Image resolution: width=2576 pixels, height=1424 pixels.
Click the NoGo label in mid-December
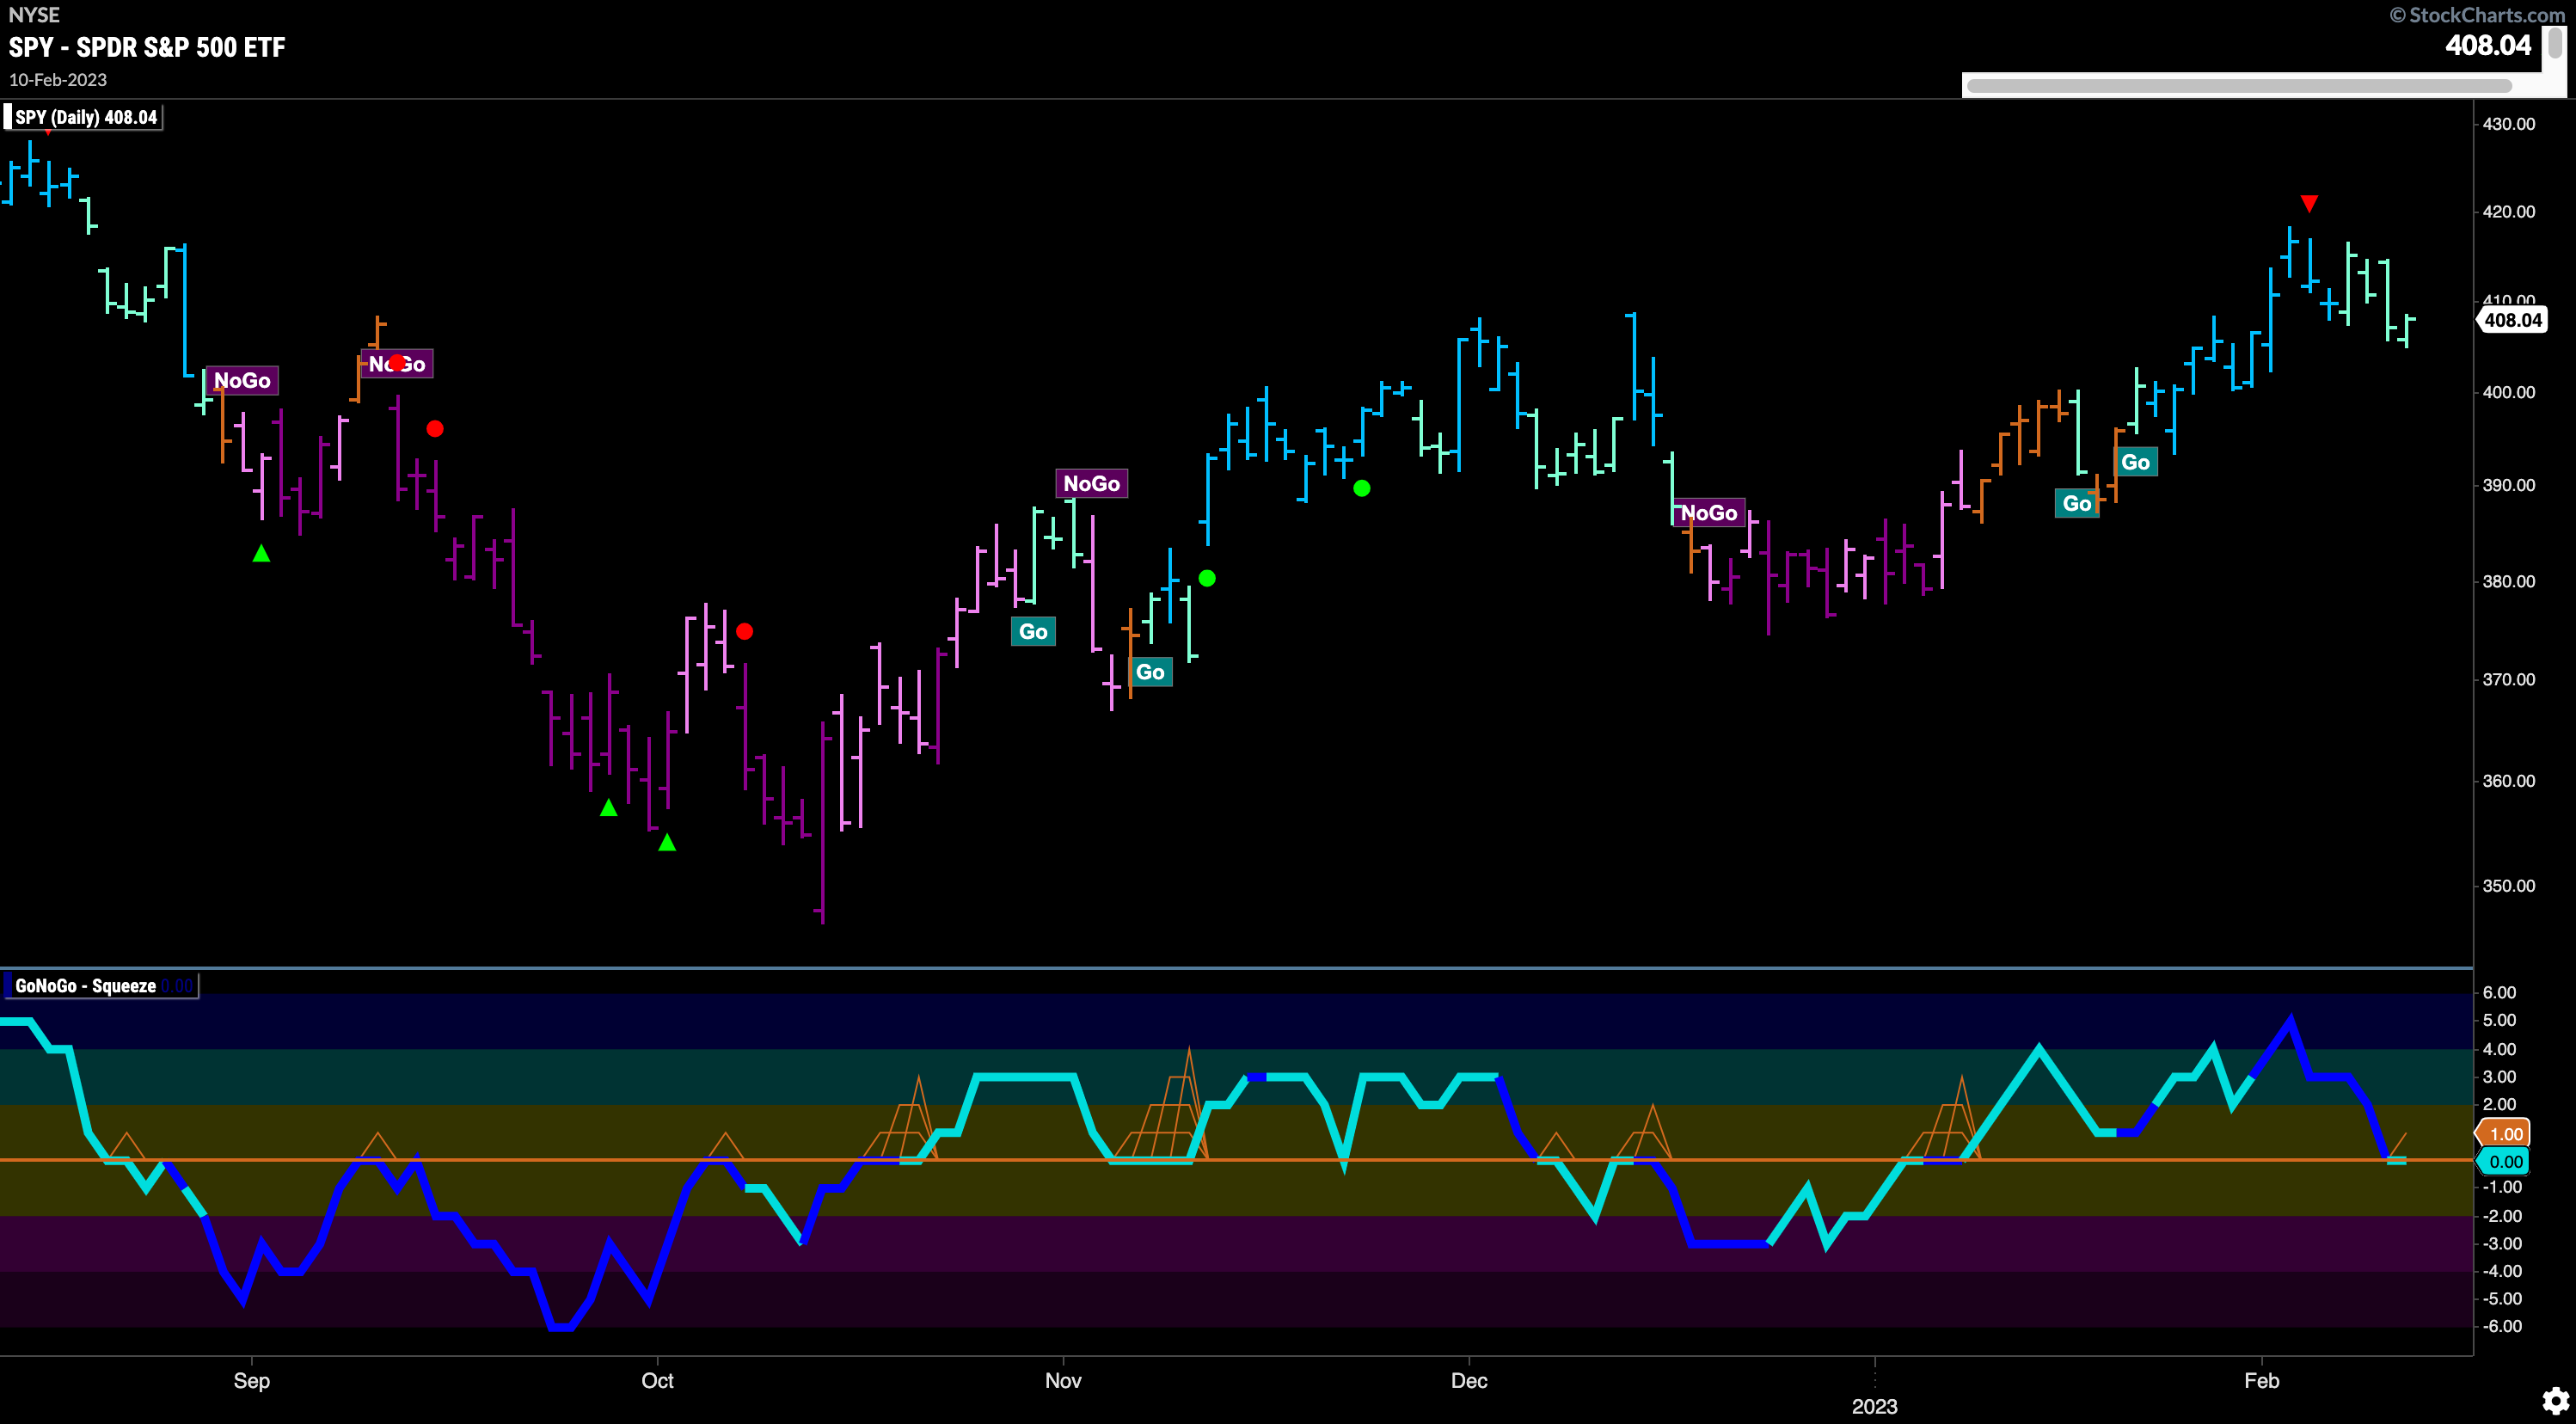click(1709, 513)
